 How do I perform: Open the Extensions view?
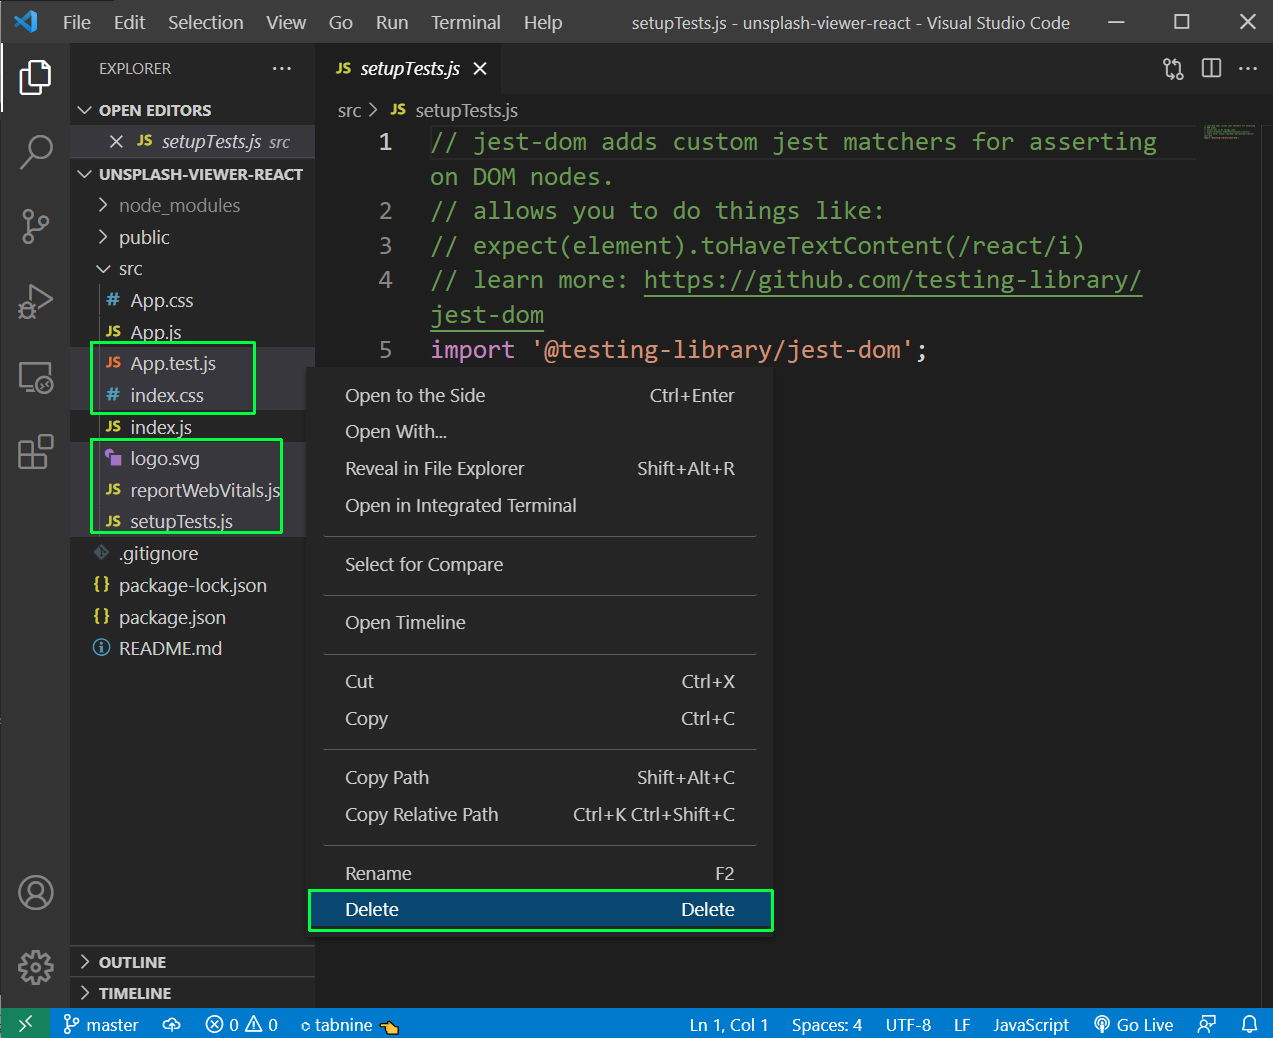pos(36,452)
